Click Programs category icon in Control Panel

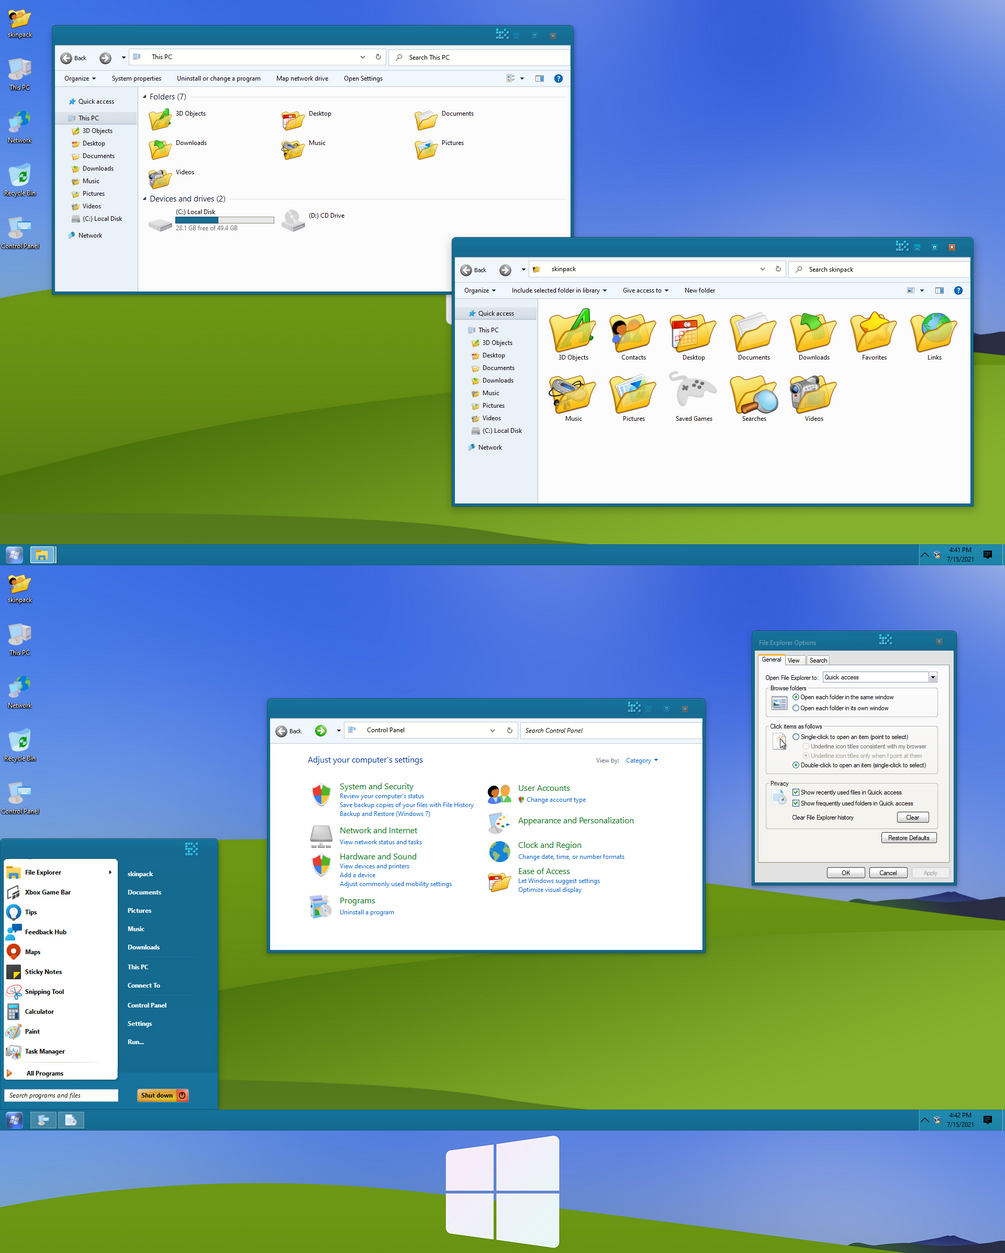coord(321,907)
